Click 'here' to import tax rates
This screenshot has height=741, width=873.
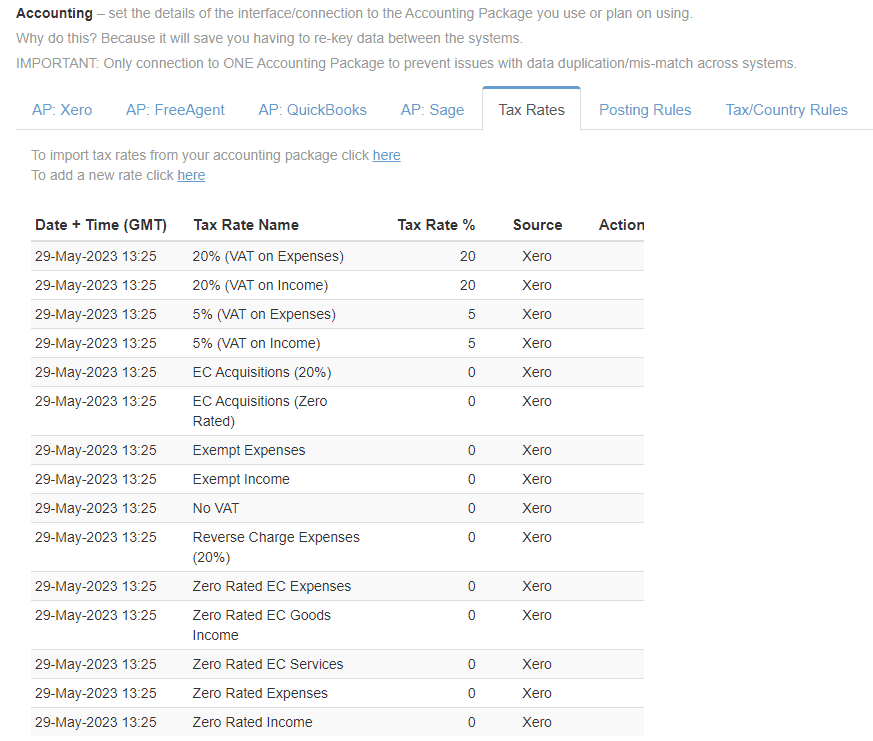[x=386, y=155]
